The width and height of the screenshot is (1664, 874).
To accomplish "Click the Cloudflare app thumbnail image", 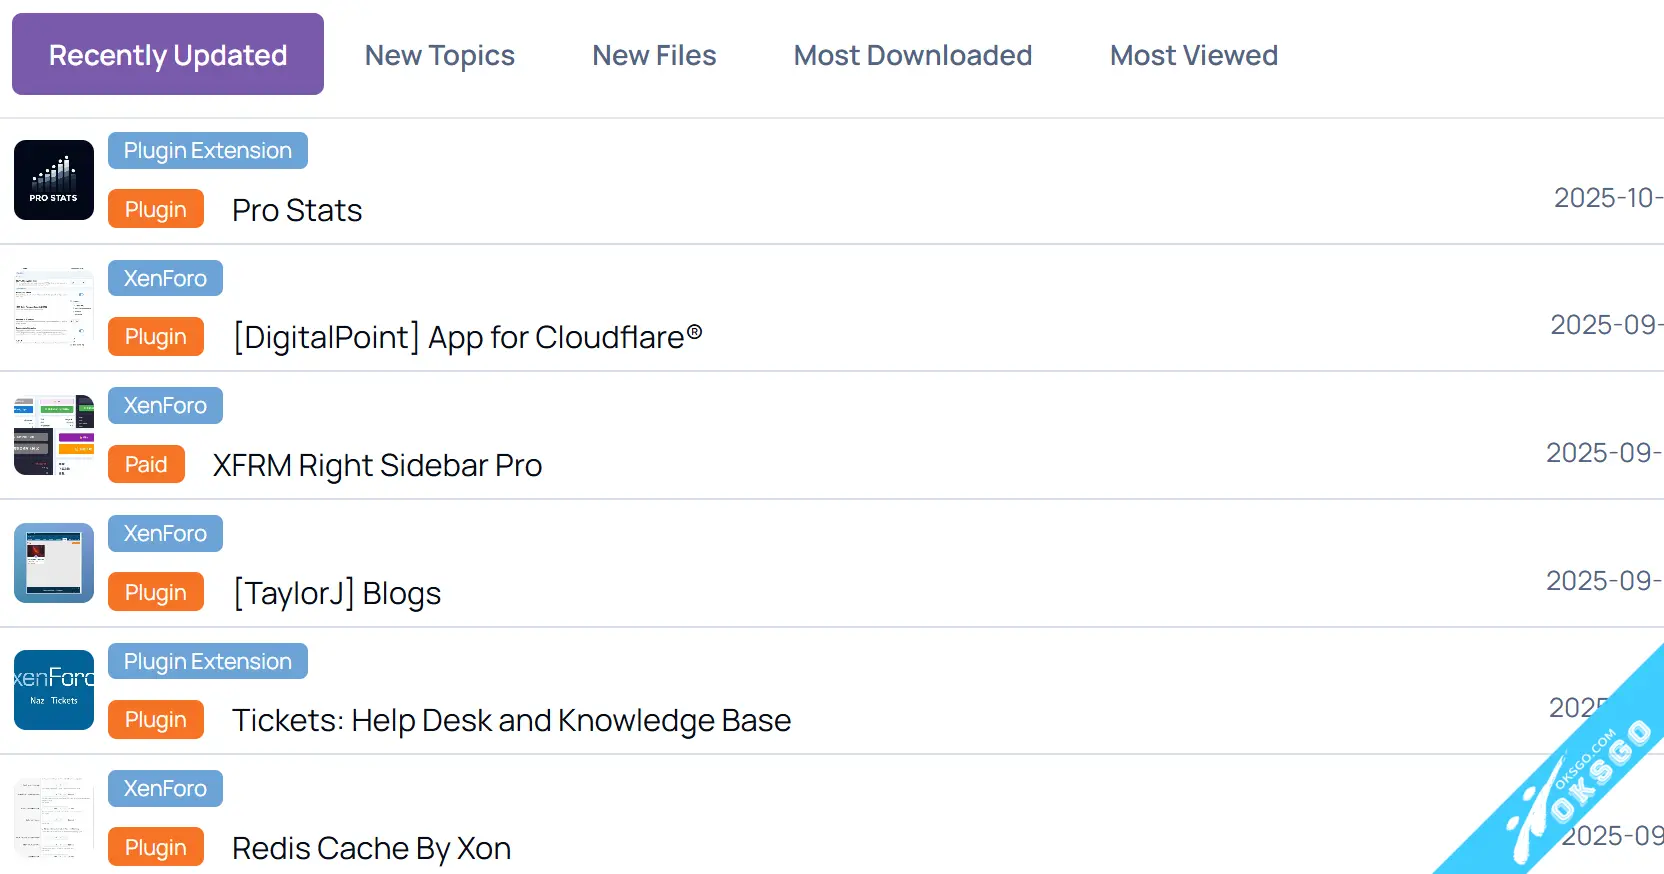I will pyautogui.click(x=54, y=307).
